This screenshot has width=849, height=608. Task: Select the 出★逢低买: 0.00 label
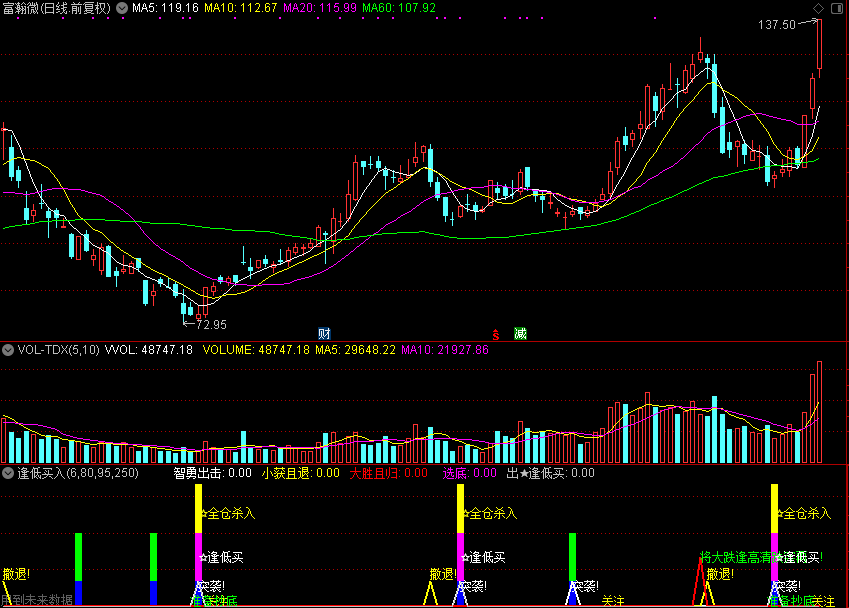(x=551, y=473)
